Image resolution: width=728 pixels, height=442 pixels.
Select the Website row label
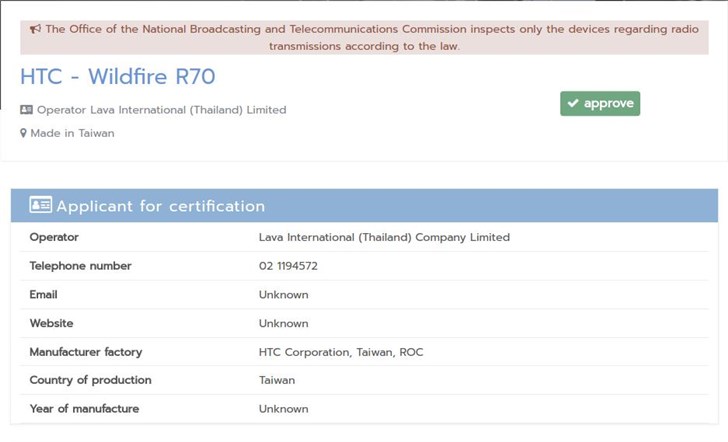click(52, 324)
